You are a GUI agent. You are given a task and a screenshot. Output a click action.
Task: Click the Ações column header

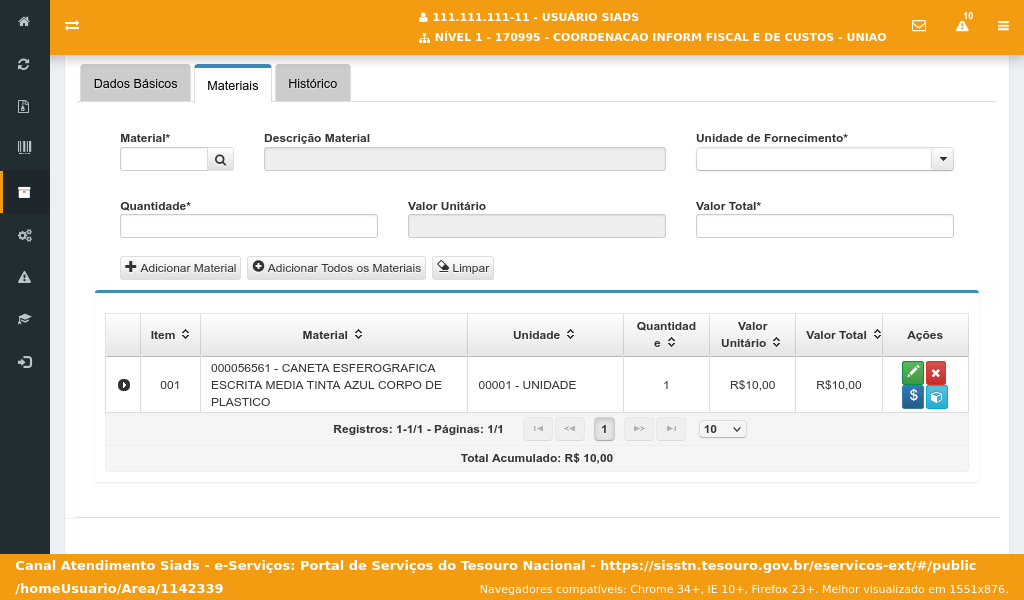coord(925,335)
